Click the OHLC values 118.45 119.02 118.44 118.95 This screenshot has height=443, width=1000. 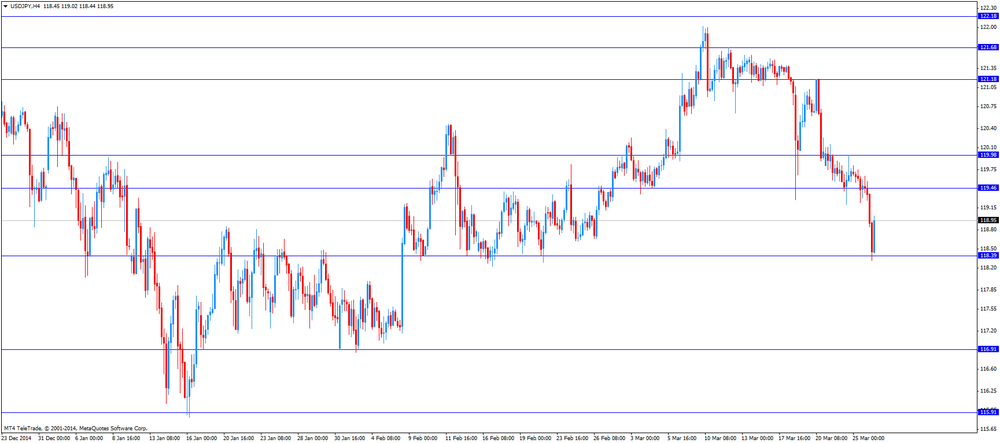coord(78,5)
